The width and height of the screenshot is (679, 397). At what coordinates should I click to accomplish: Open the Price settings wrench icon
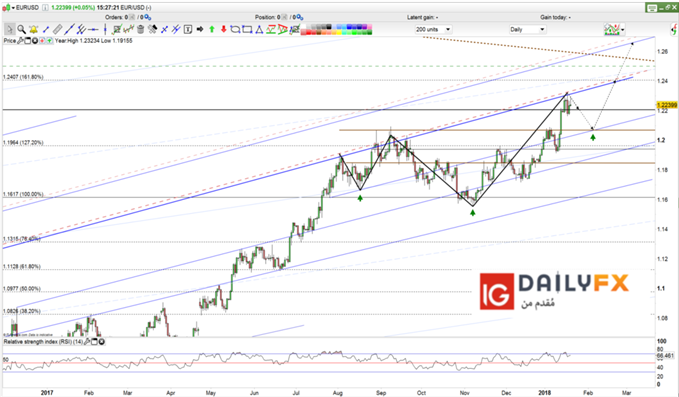pos(20,41)
